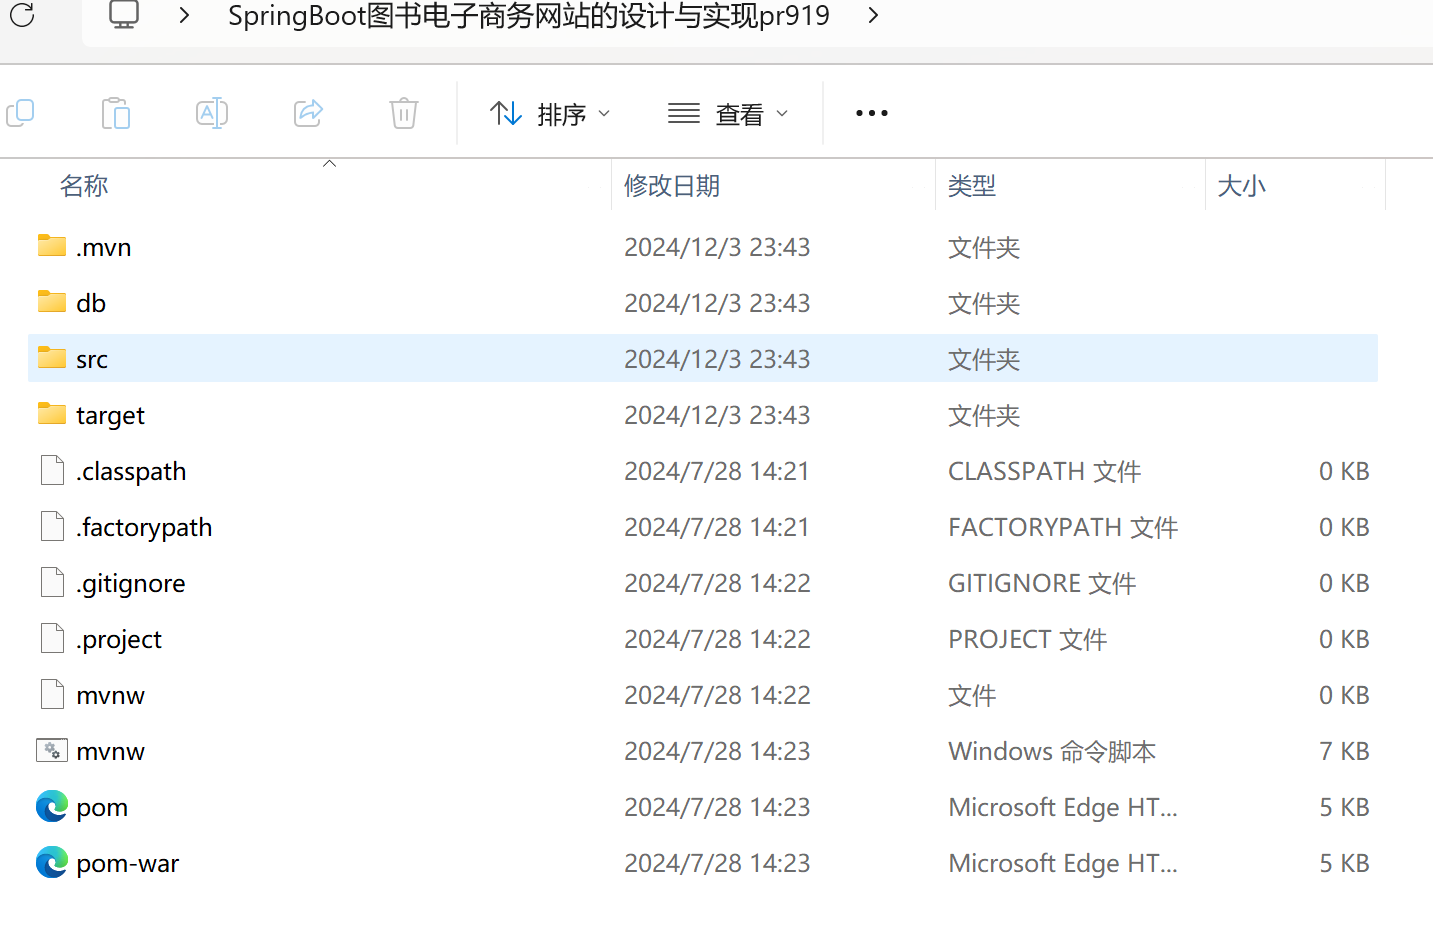Click SpringBoot folder path in address bar
1433x947 pixels.
click(x=529, y=16)
